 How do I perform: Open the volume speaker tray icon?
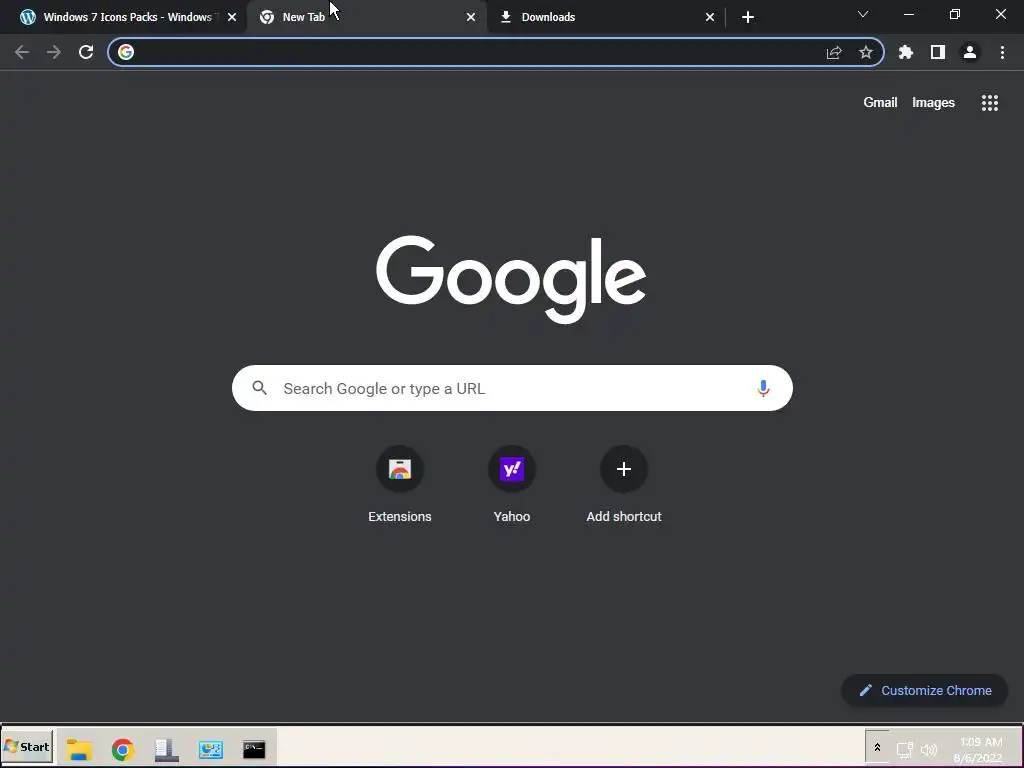coord(929,750)
